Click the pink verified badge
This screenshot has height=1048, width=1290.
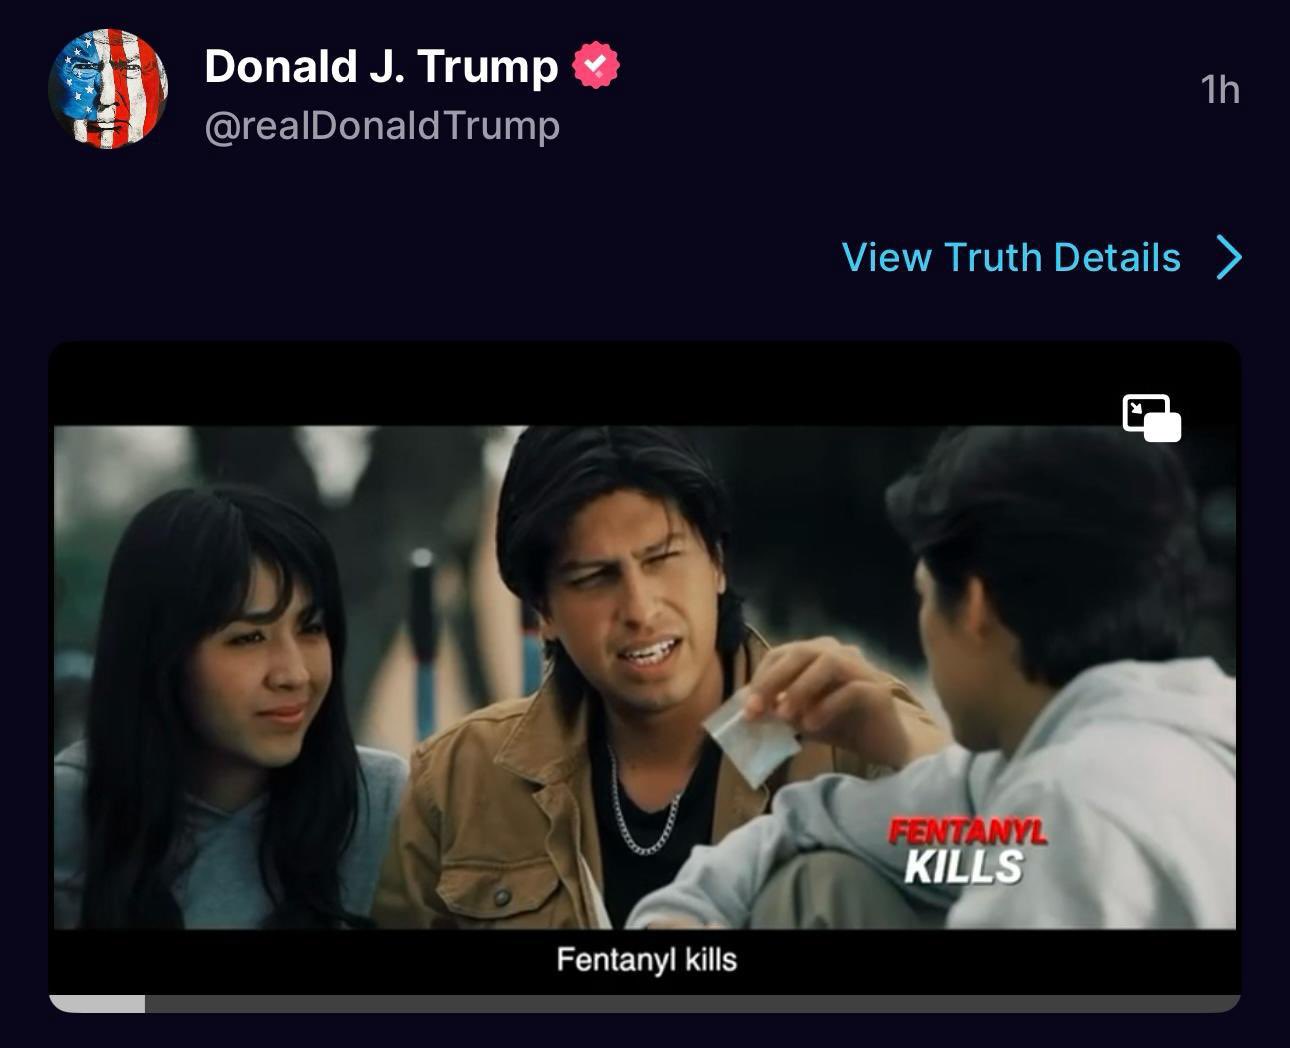point(595,66)
